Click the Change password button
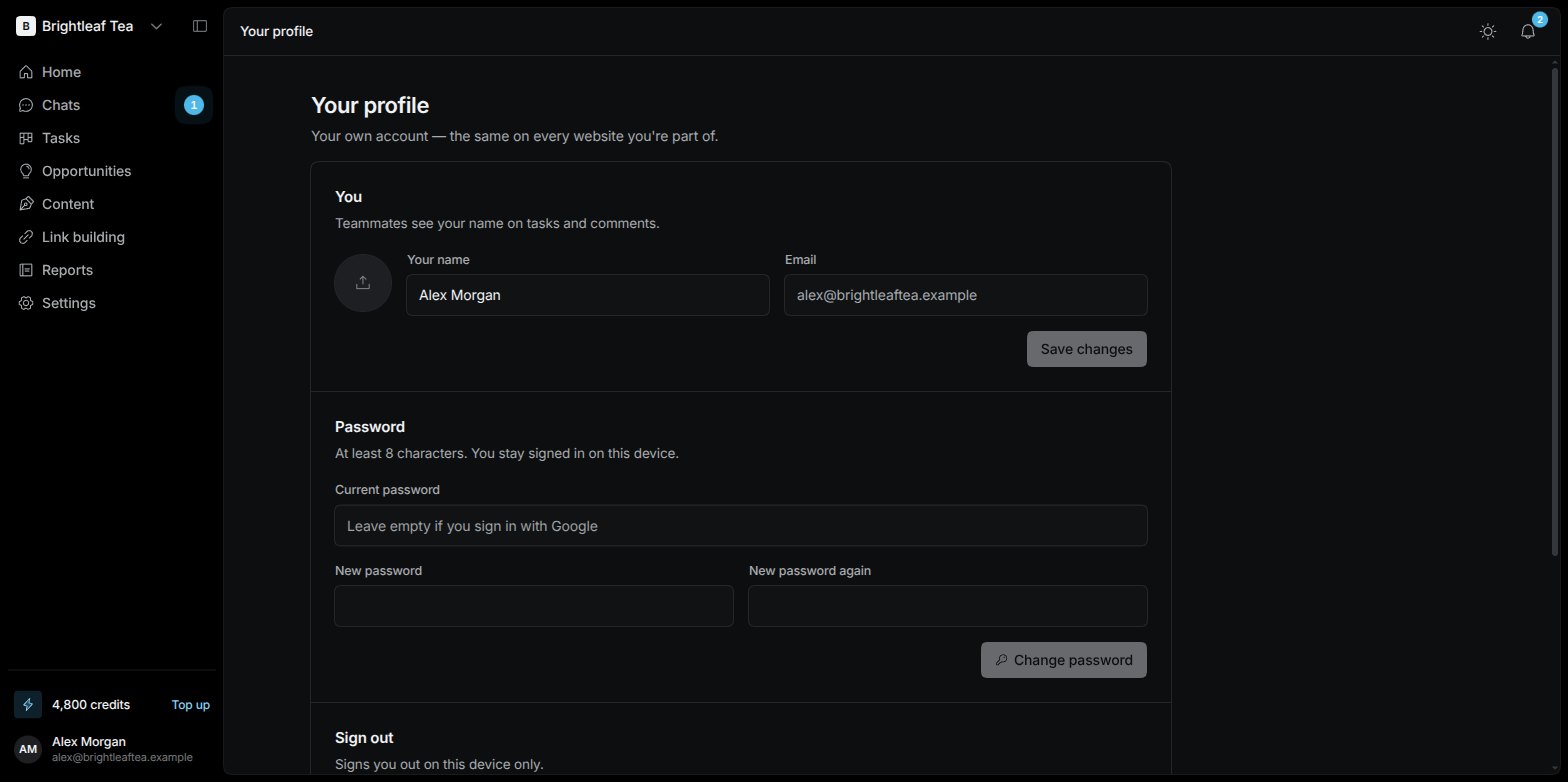Image resolution: width=1568 pixels, height=782 pixels. point(1064,660)
